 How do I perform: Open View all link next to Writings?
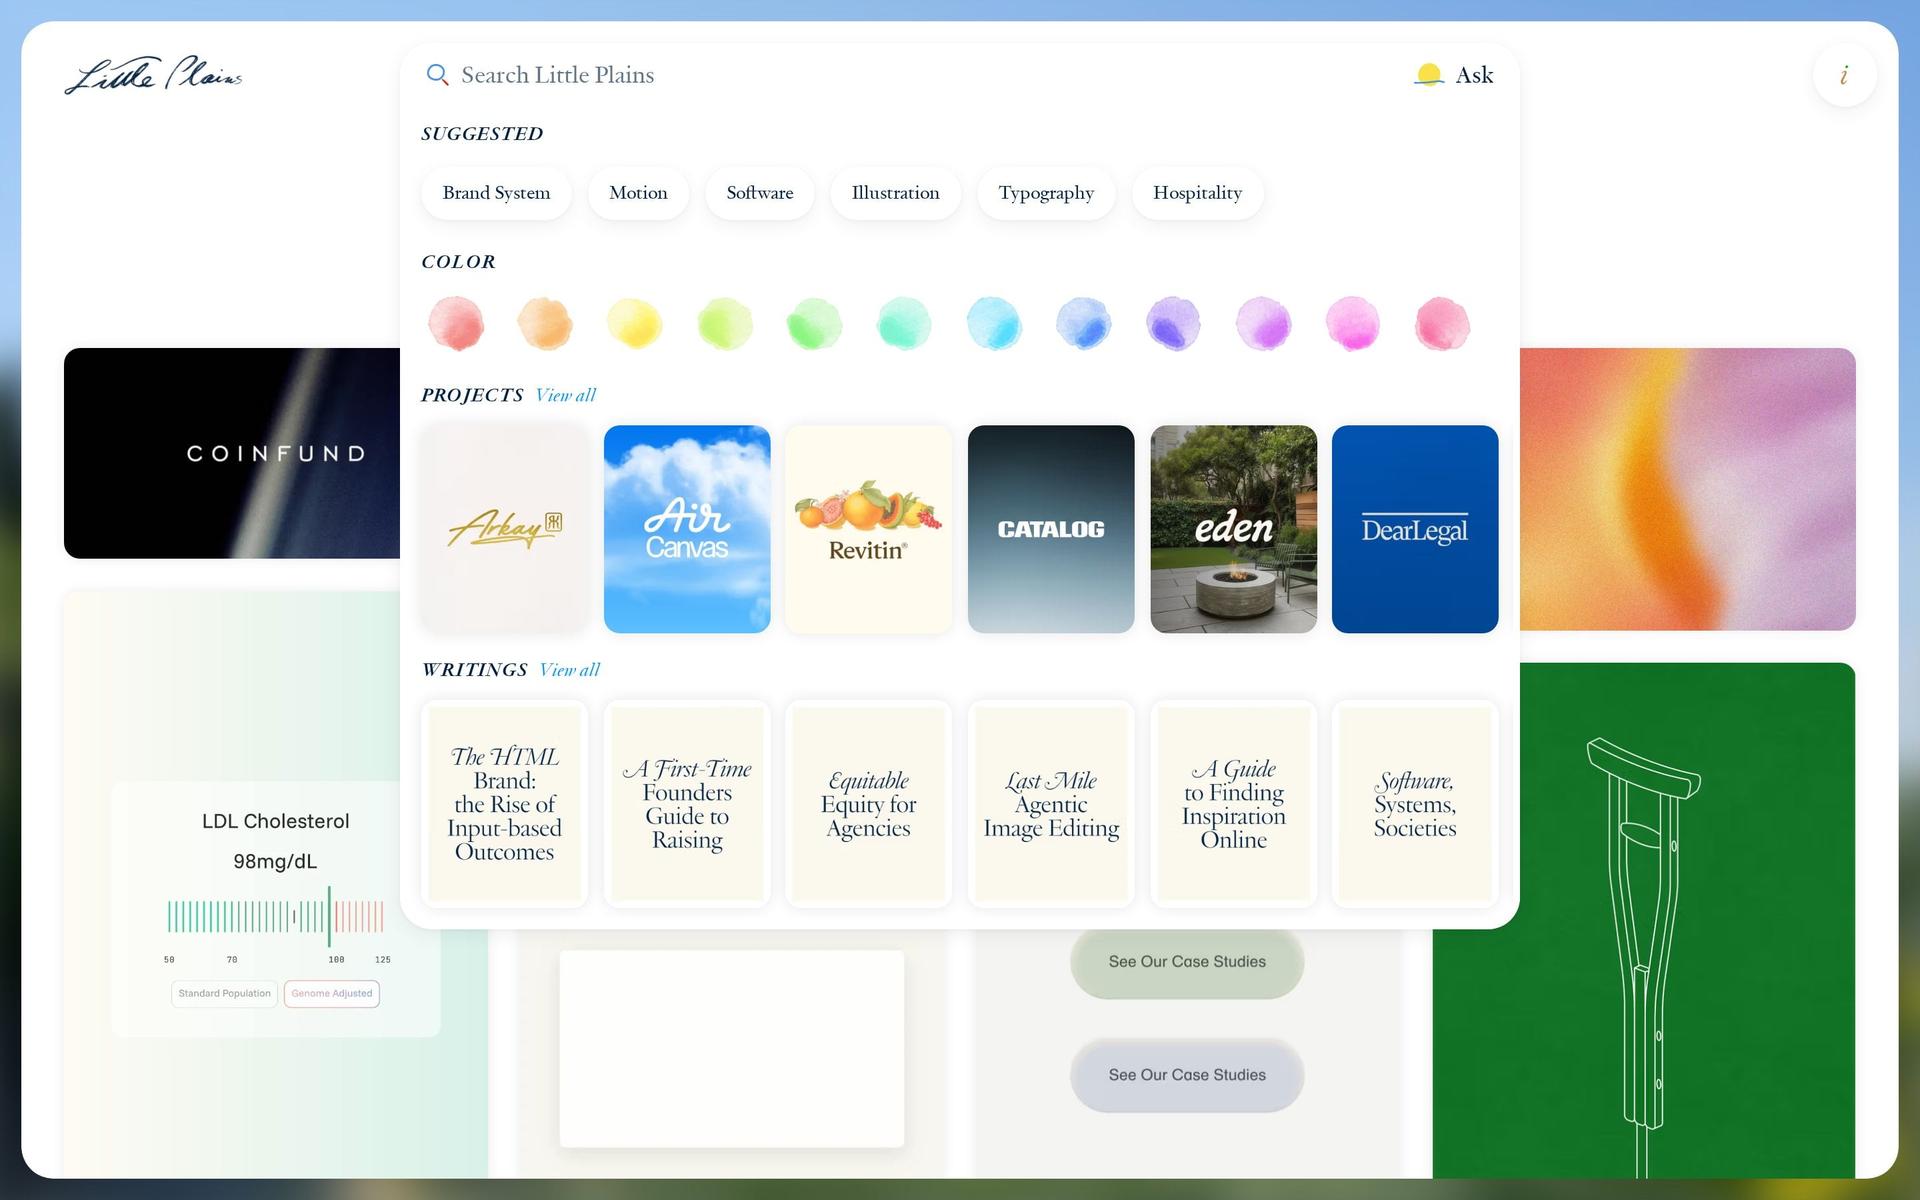click(569, 670)
